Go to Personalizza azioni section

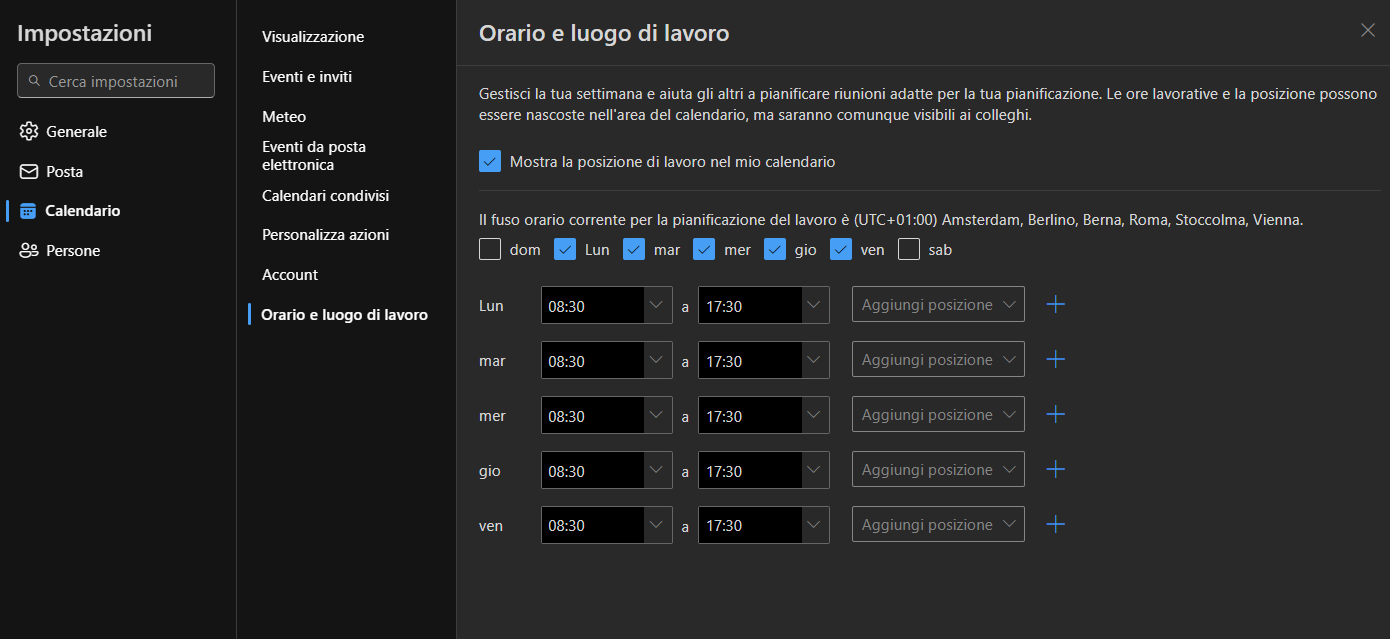(x=325, y=235)
